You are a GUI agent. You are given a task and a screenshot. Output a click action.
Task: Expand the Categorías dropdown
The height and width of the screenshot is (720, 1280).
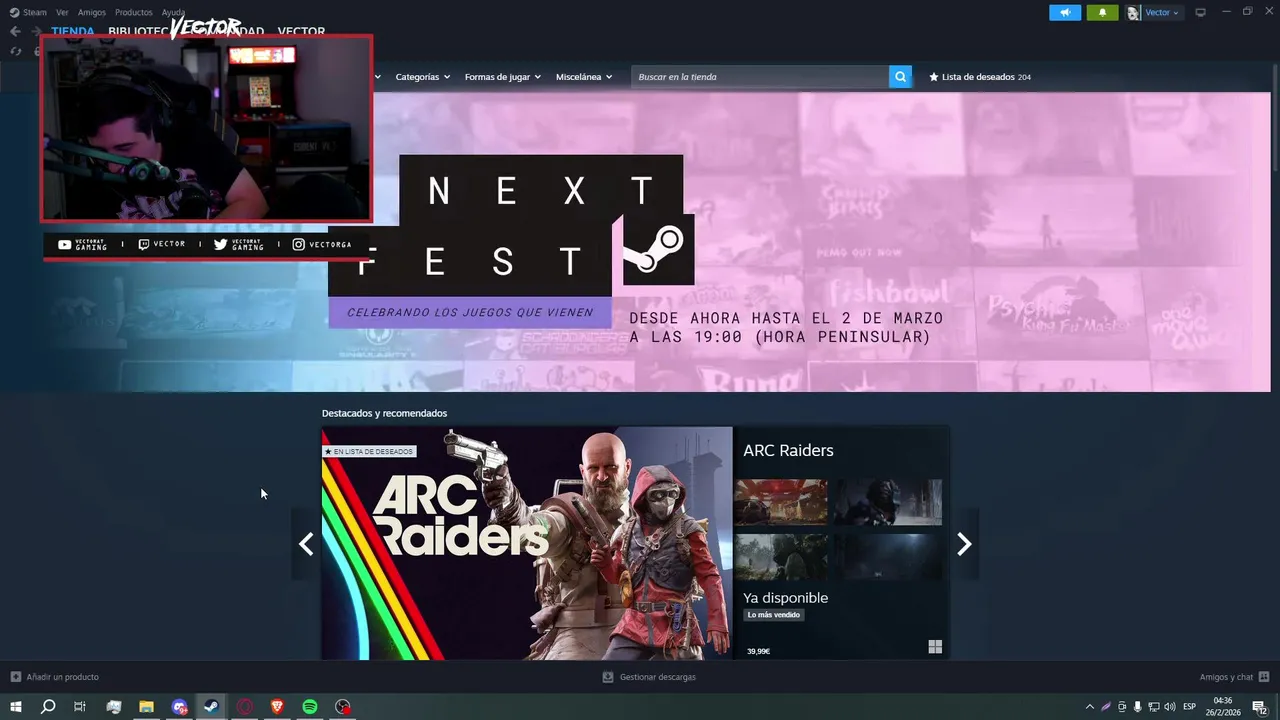423,77
